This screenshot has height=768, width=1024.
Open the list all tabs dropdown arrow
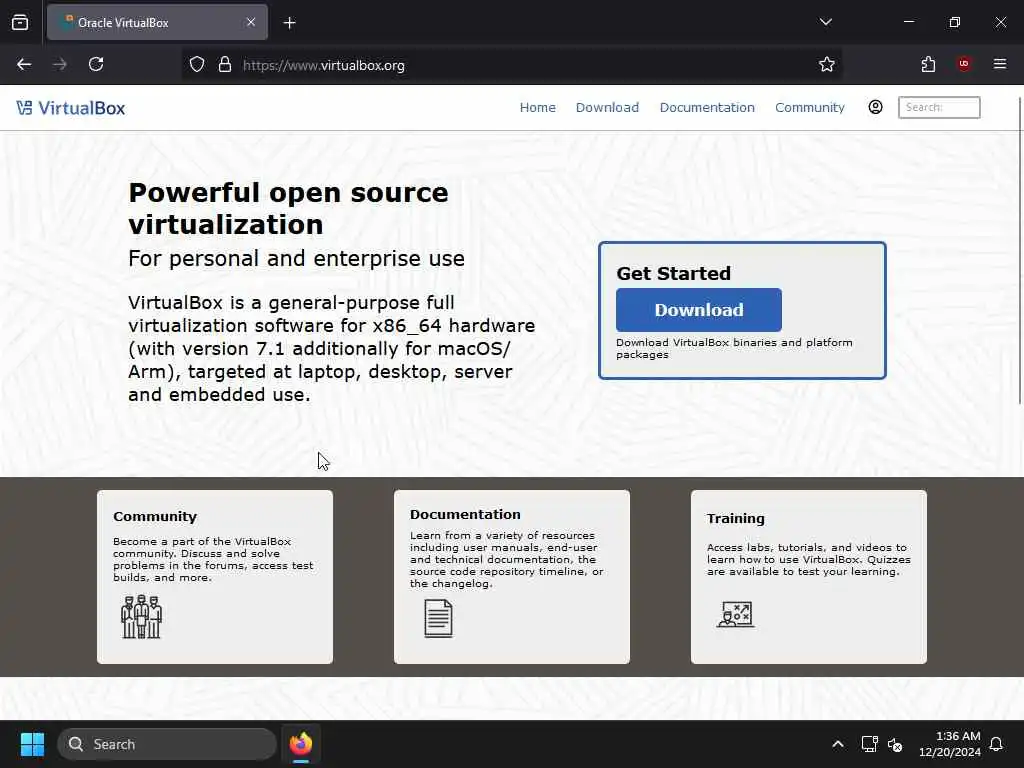[825, 22]
